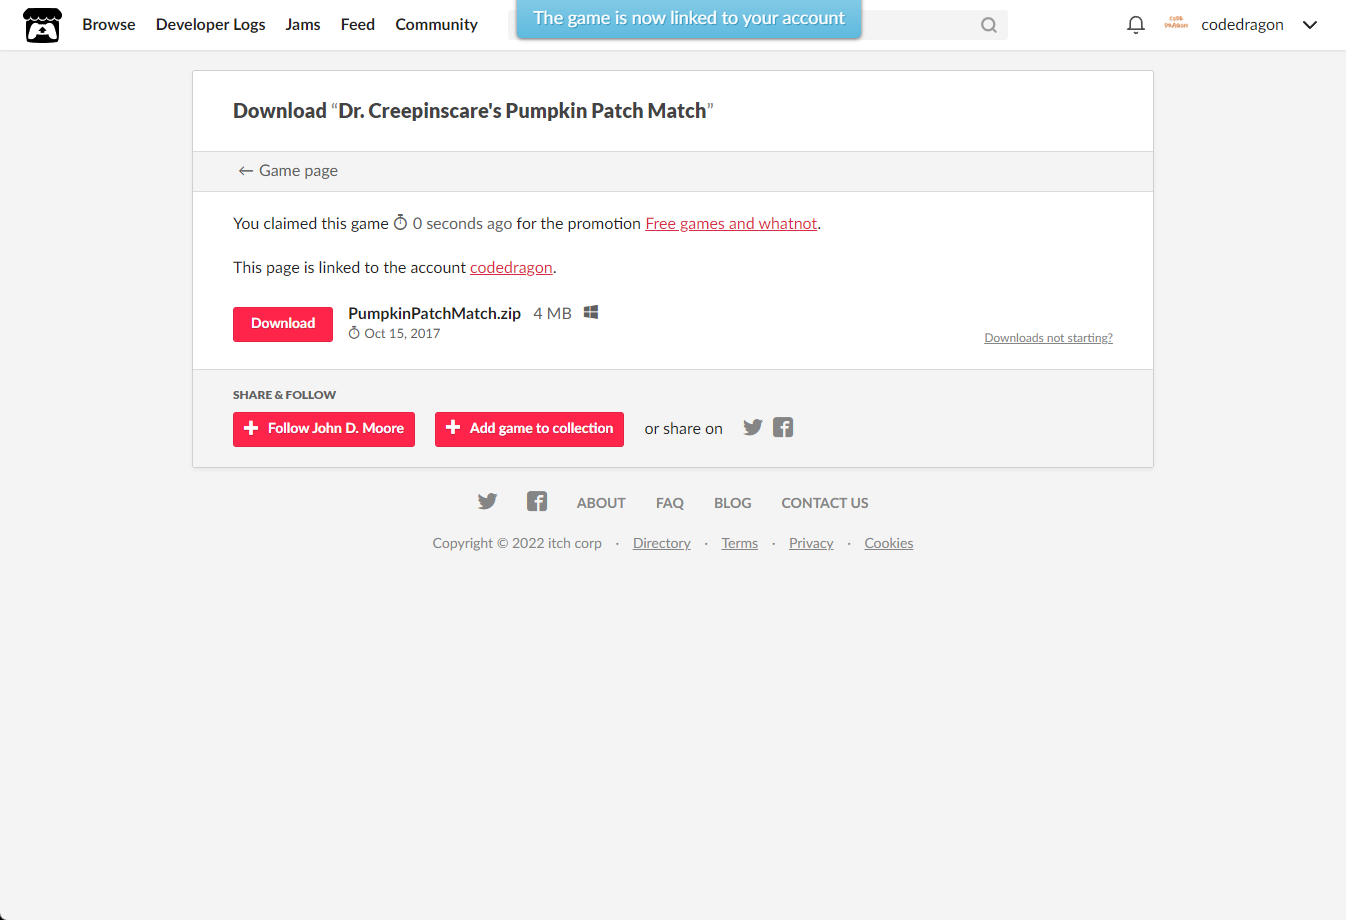Open the notifications bell
This screenshot has width=1346, height=920.
coord(1135,25)
